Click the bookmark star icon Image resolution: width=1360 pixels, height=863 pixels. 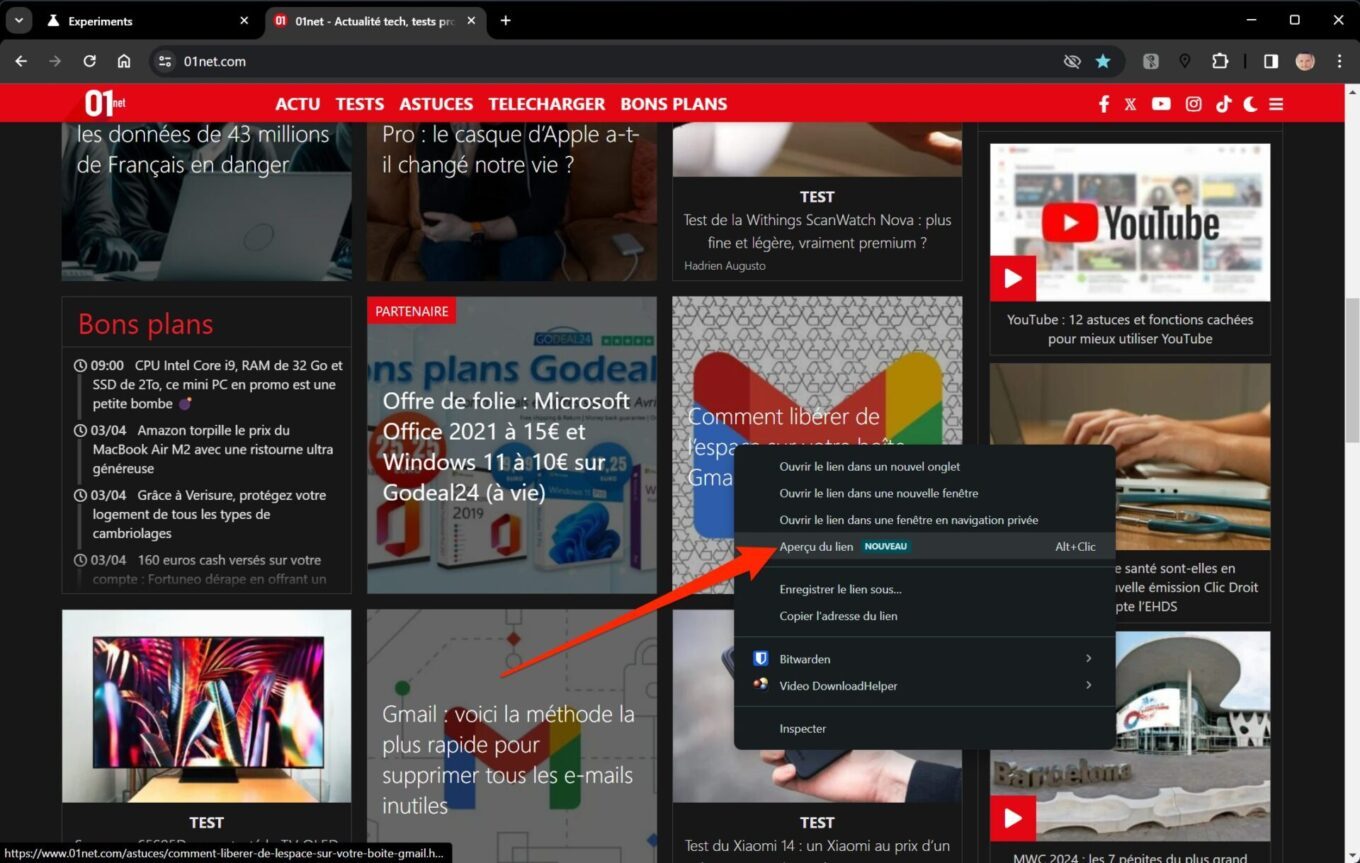(1103, 61)
